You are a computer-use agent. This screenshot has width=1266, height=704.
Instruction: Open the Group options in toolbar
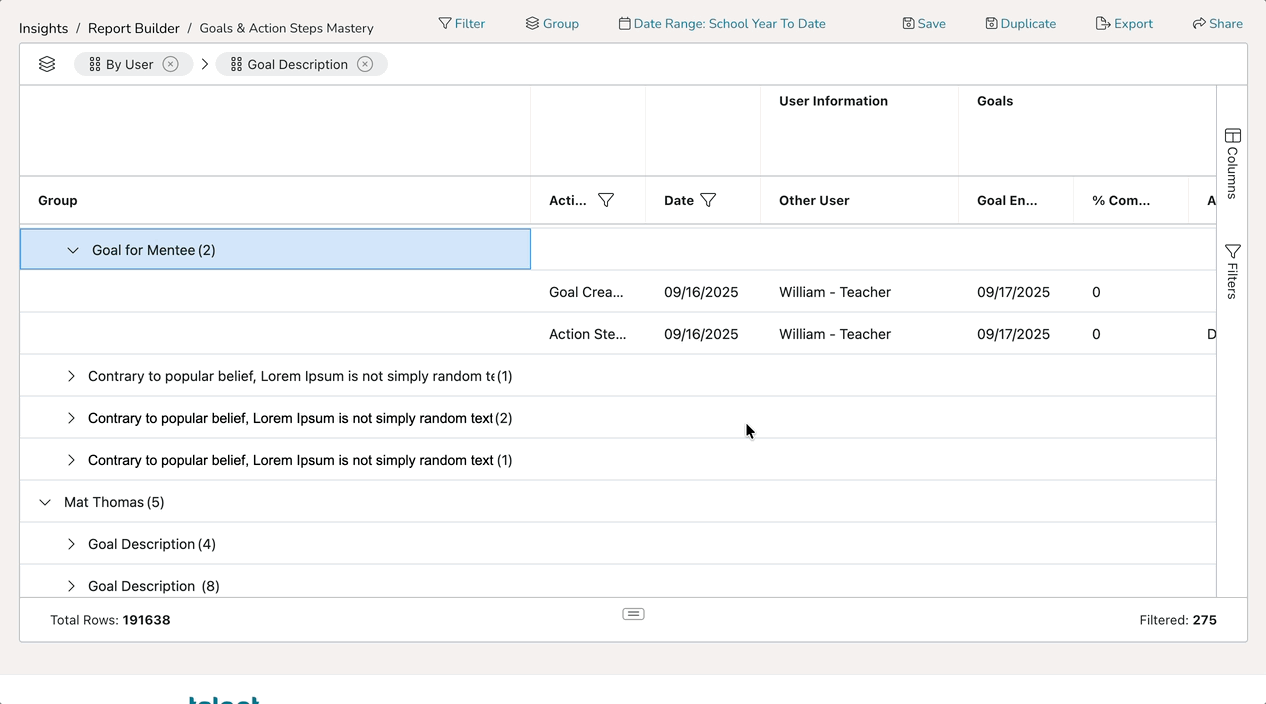(552, 23)
